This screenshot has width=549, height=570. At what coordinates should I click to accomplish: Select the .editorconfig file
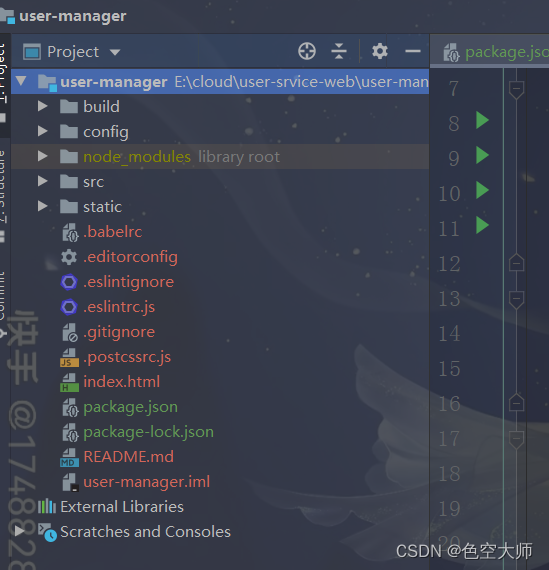pyautogui.click(x=130, y=257)
